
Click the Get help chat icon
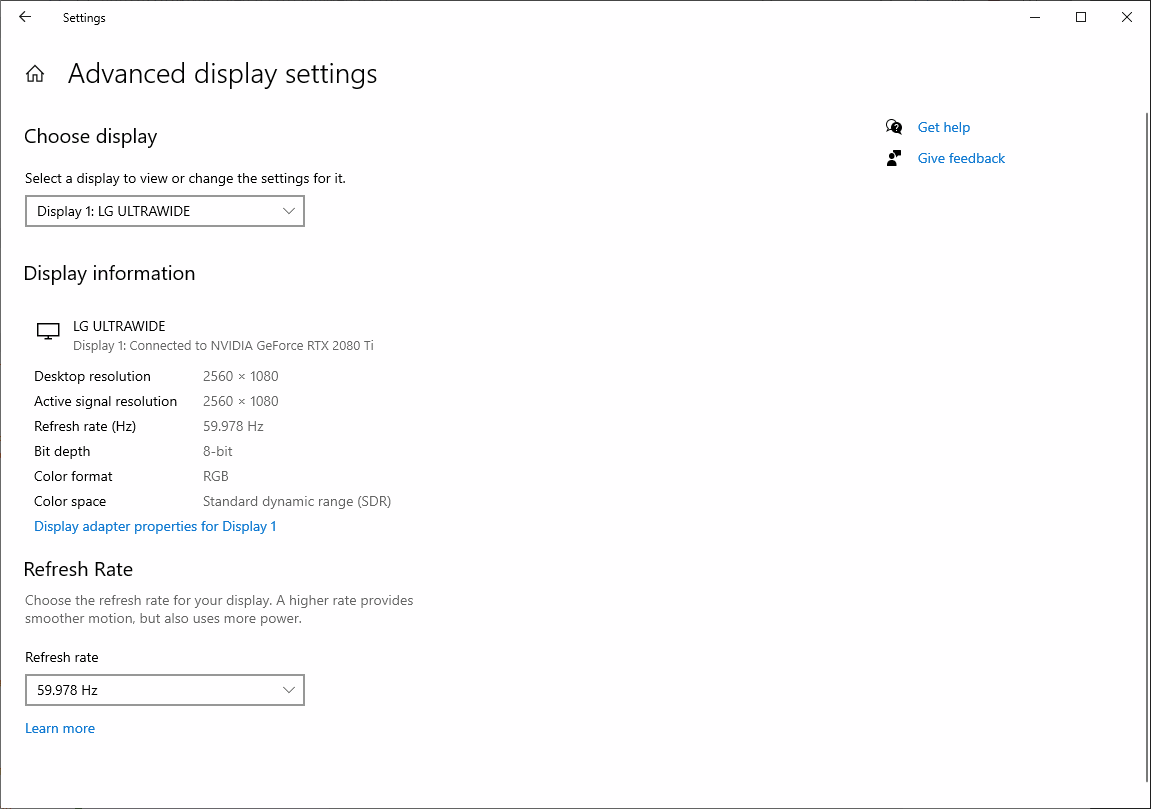tap(894, 127)
